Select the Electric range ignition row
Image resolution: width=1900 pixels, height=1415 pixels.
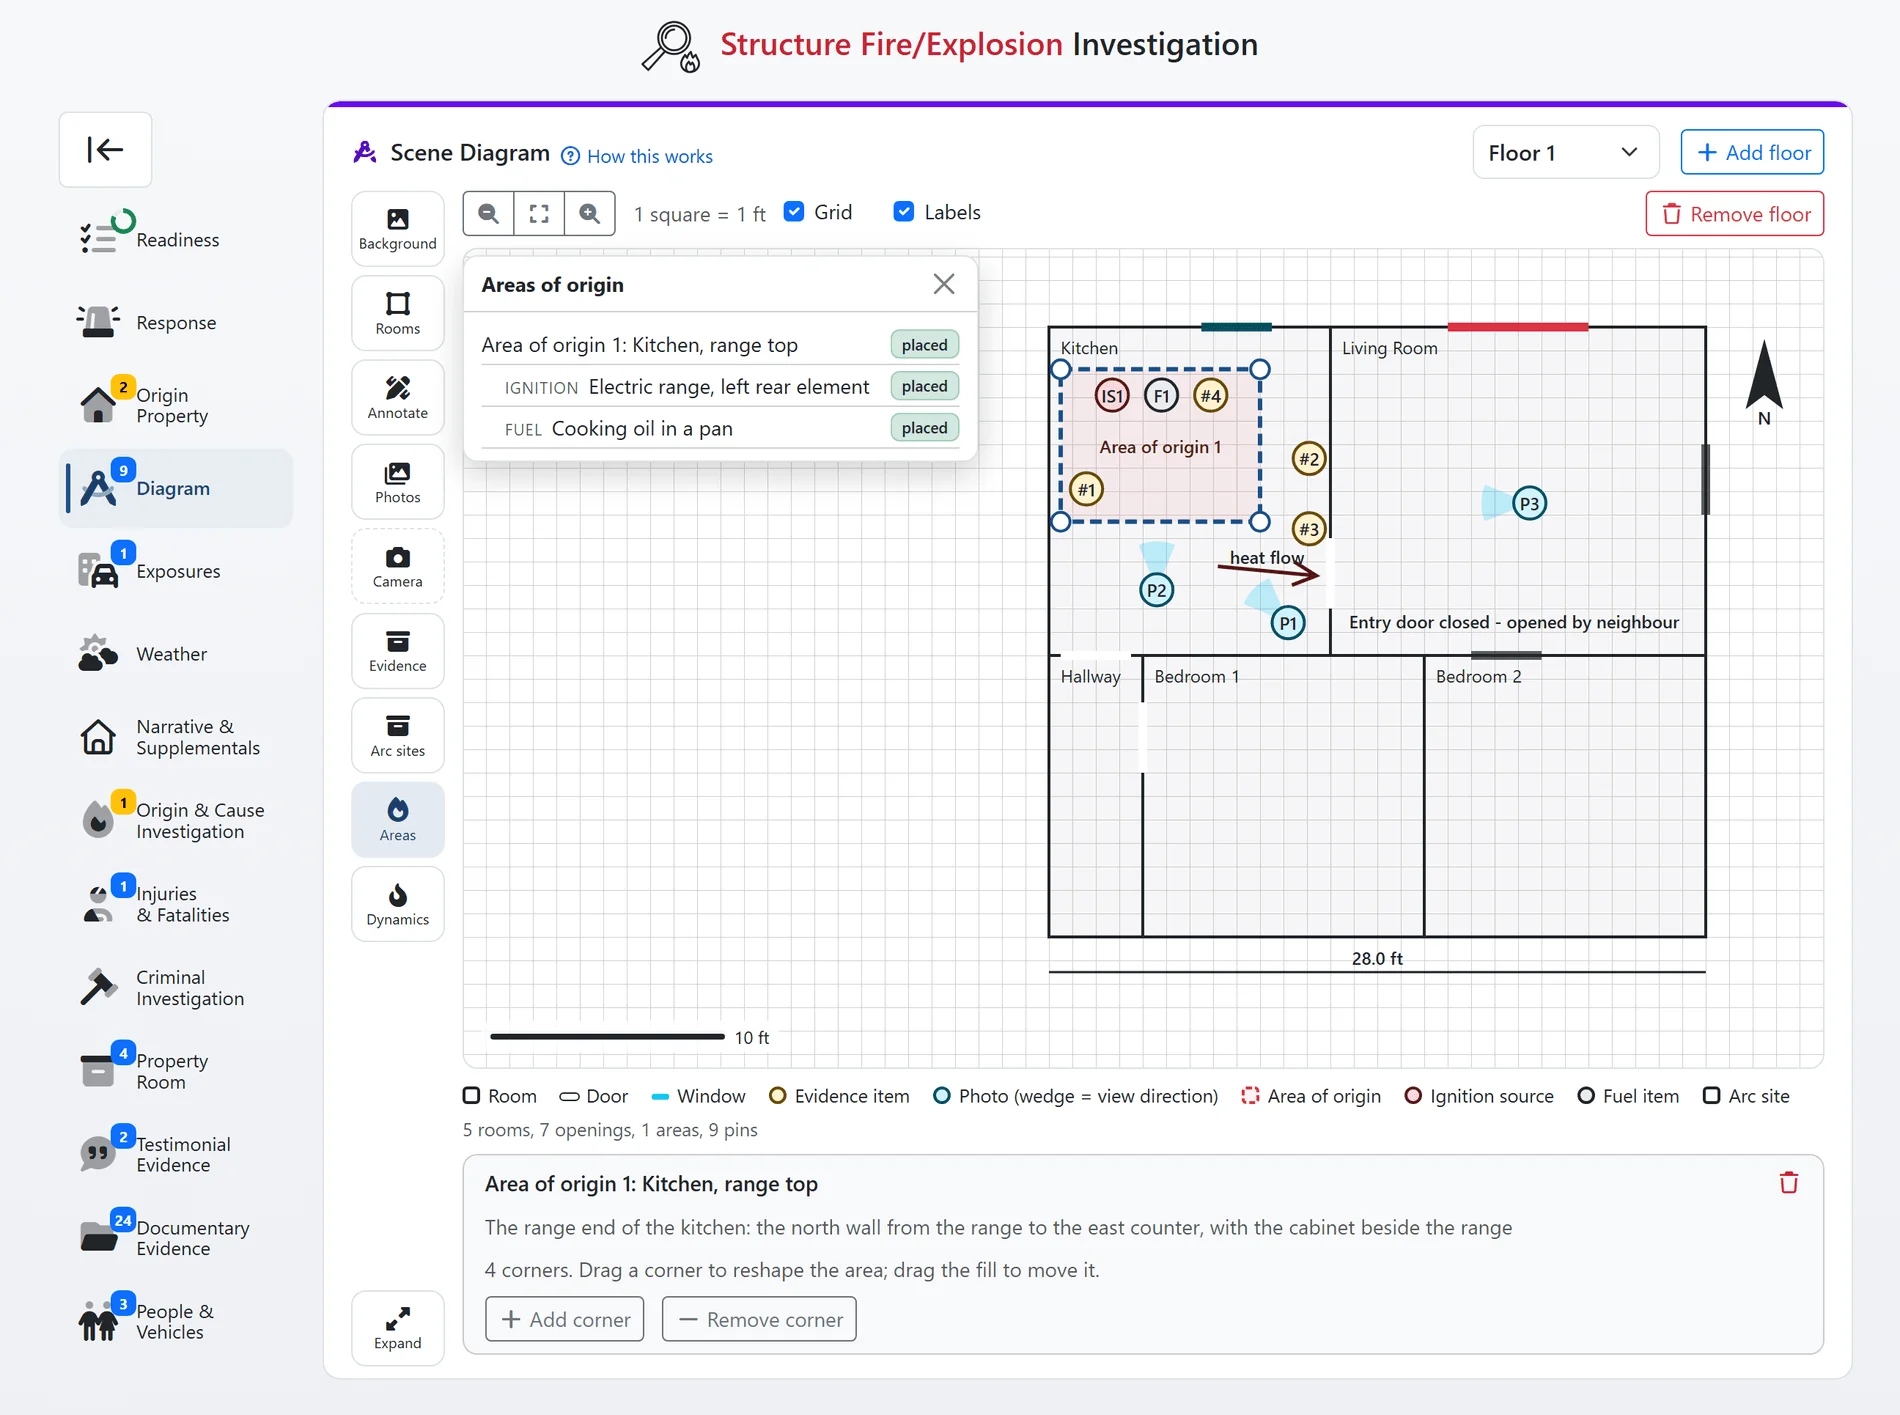(x=720, y=387)
